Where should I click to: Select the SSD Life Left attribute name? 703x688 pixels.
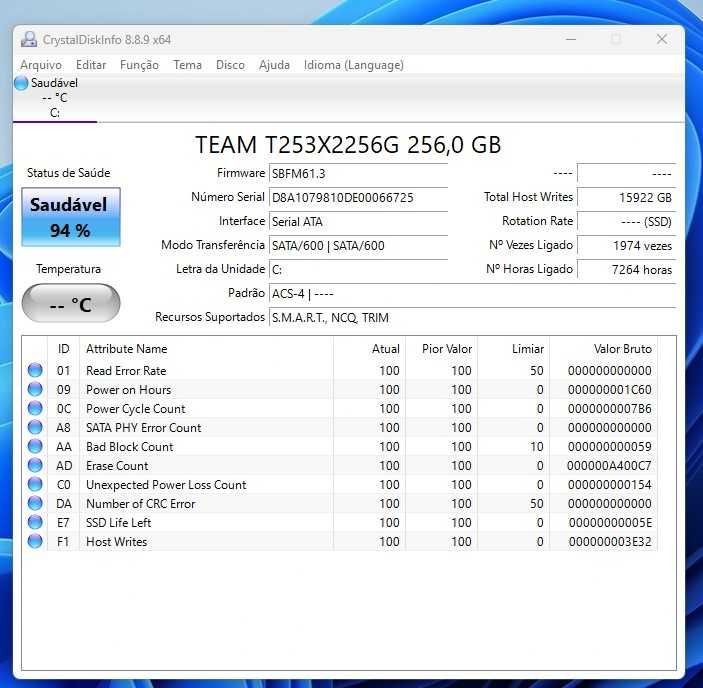pyautogui.click(x=118, y=523)
